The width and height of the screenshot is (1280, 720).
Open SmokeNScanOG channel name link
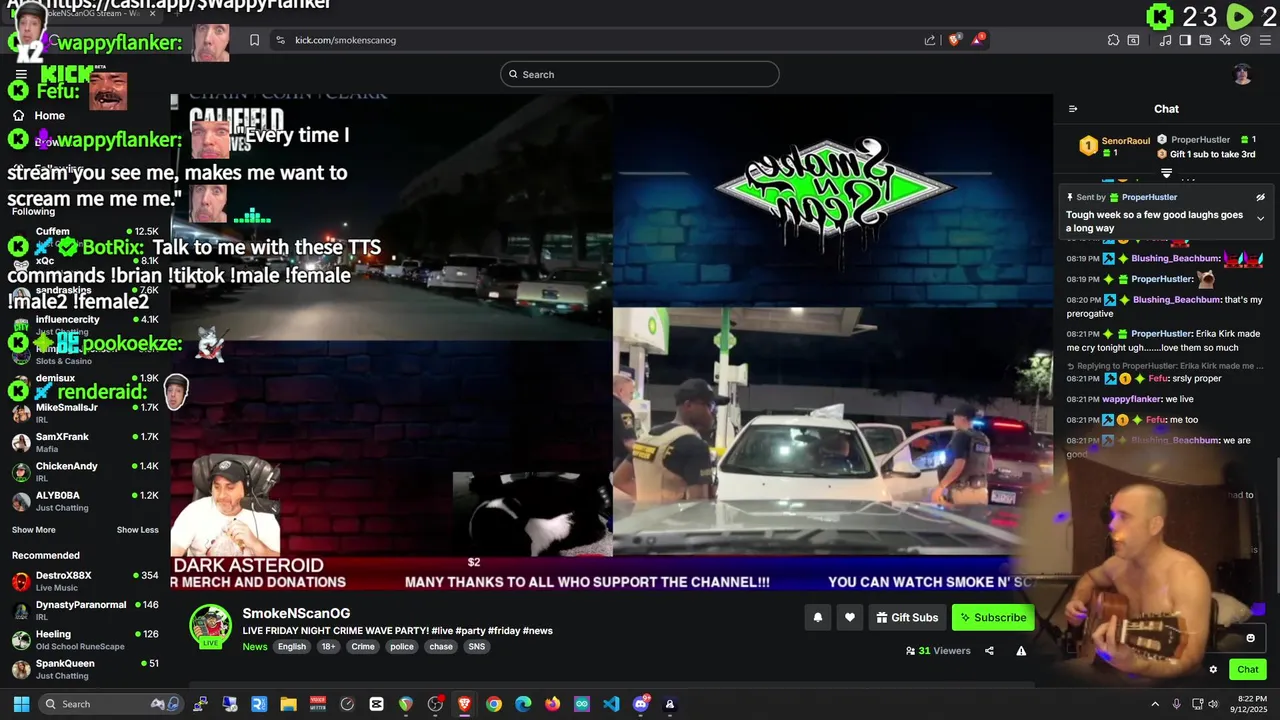point(296,614)
